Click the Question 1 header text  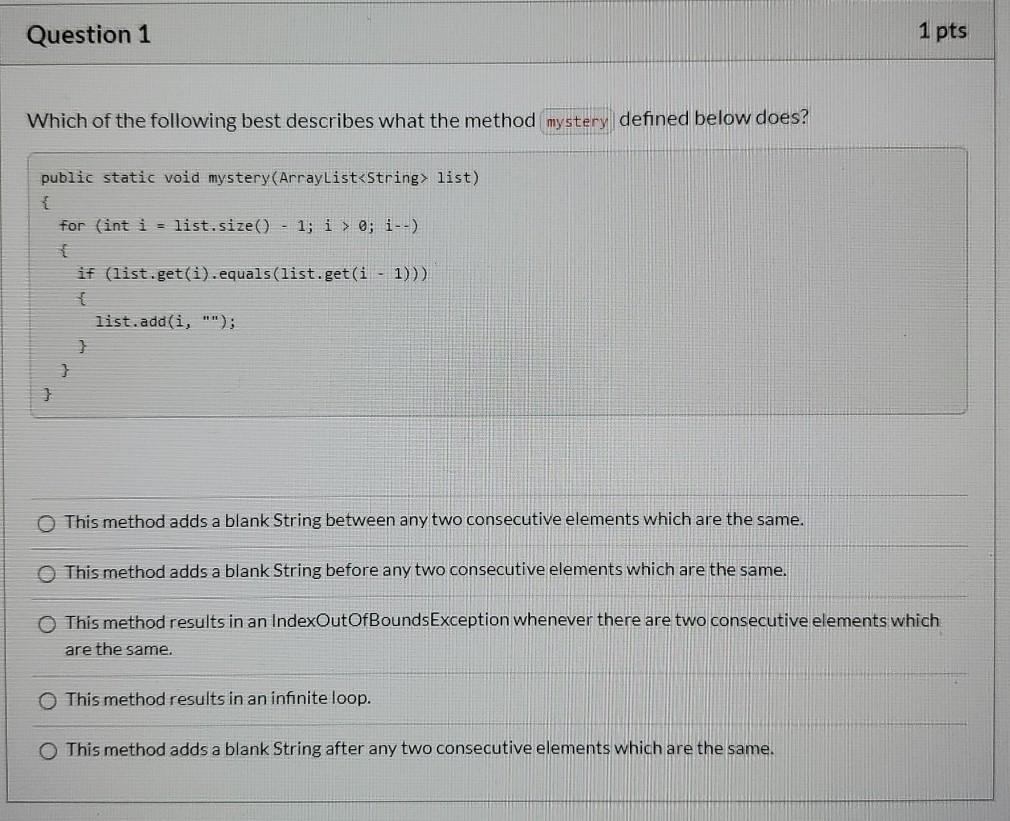[x=88, y=34]
